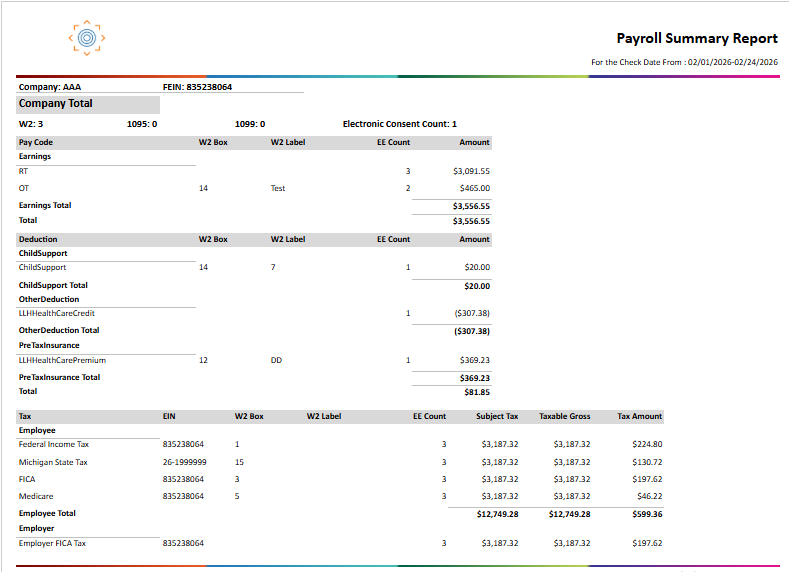Select the RT earnings row
The image size is (789, 572).
coord(254,171)
